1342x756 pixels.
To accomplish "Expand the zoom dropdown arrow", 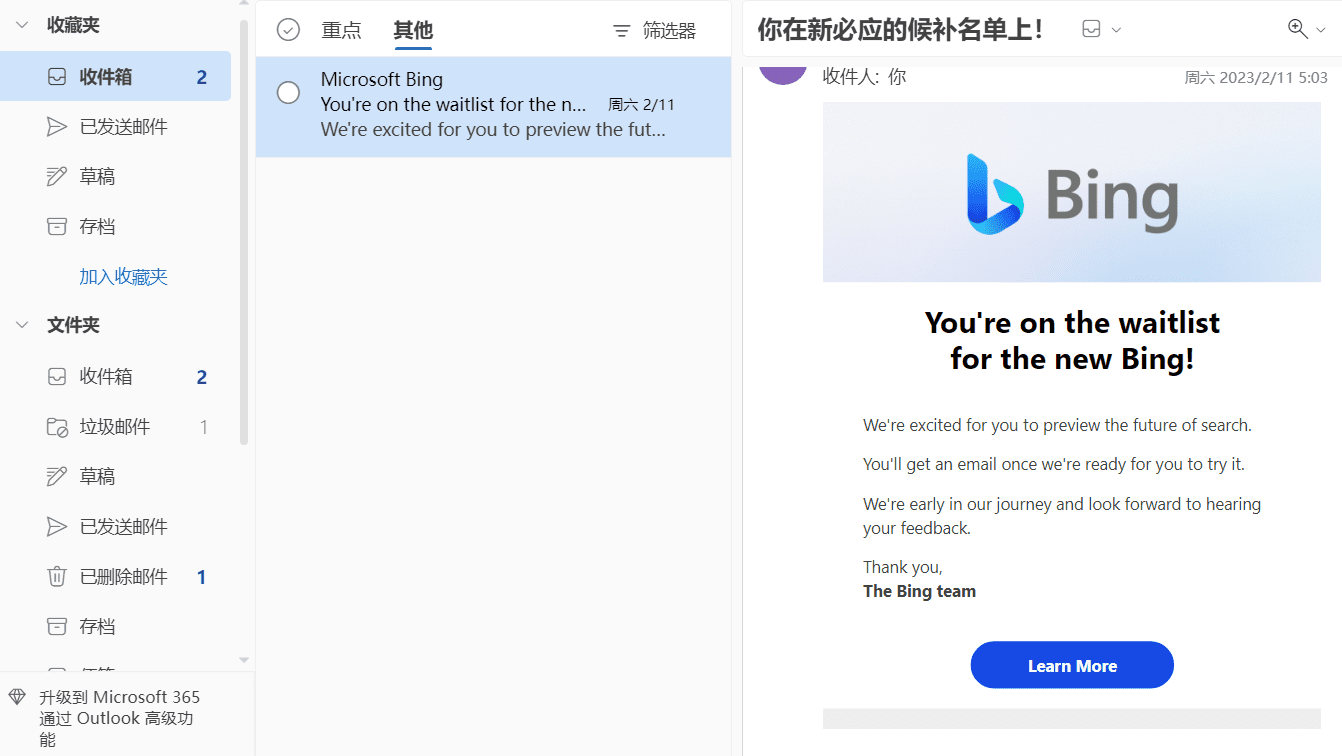I will [1320, 30].
